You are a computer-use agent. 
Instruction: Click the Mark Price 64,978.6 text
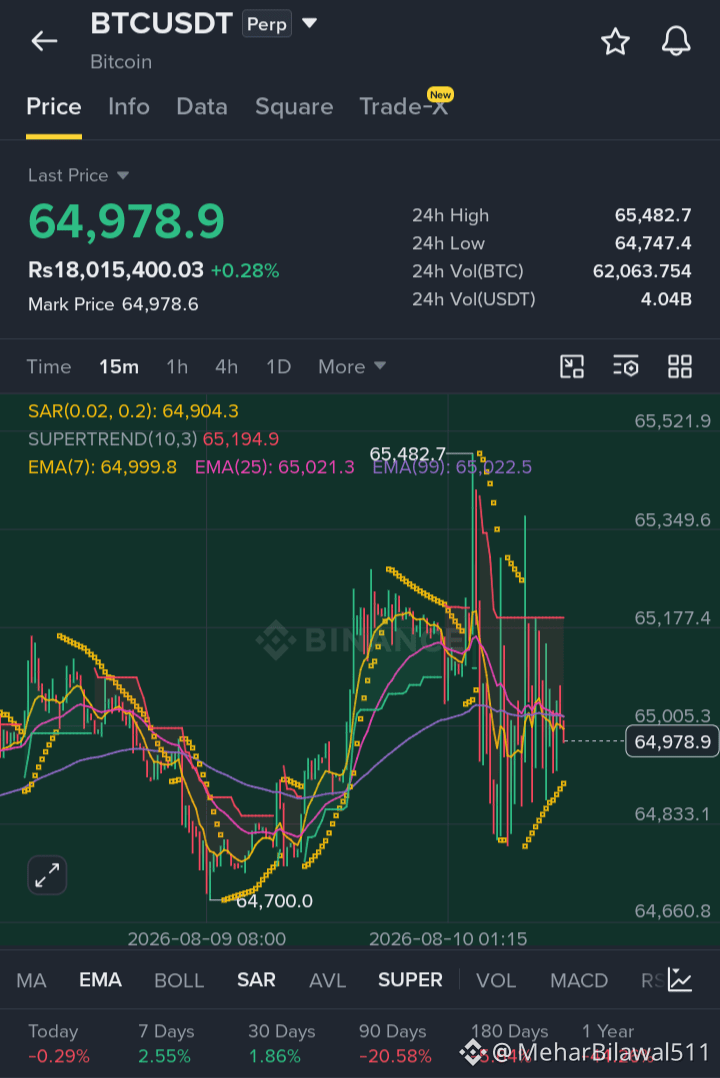[113, 304]
